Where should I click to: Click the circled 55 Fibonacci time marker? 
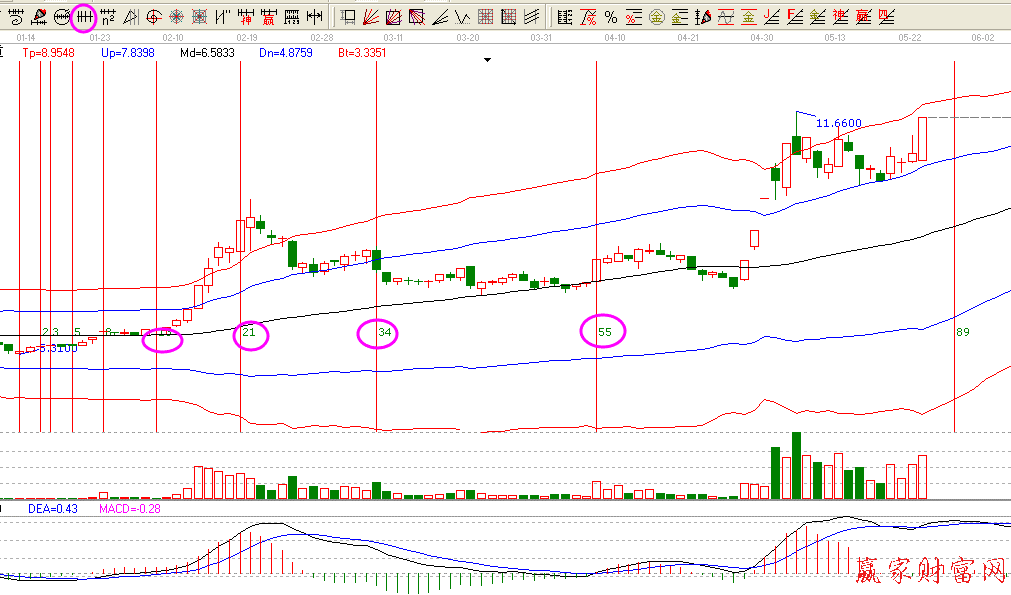point(604,331)
